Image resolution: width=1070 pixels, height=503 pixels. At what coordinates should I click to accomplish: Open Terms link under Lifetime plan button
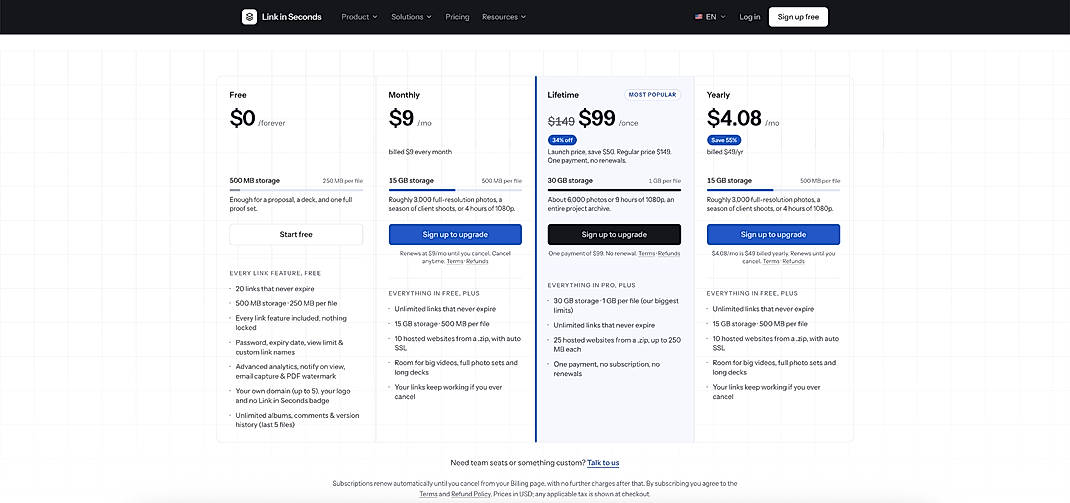(x=646, y=253)
